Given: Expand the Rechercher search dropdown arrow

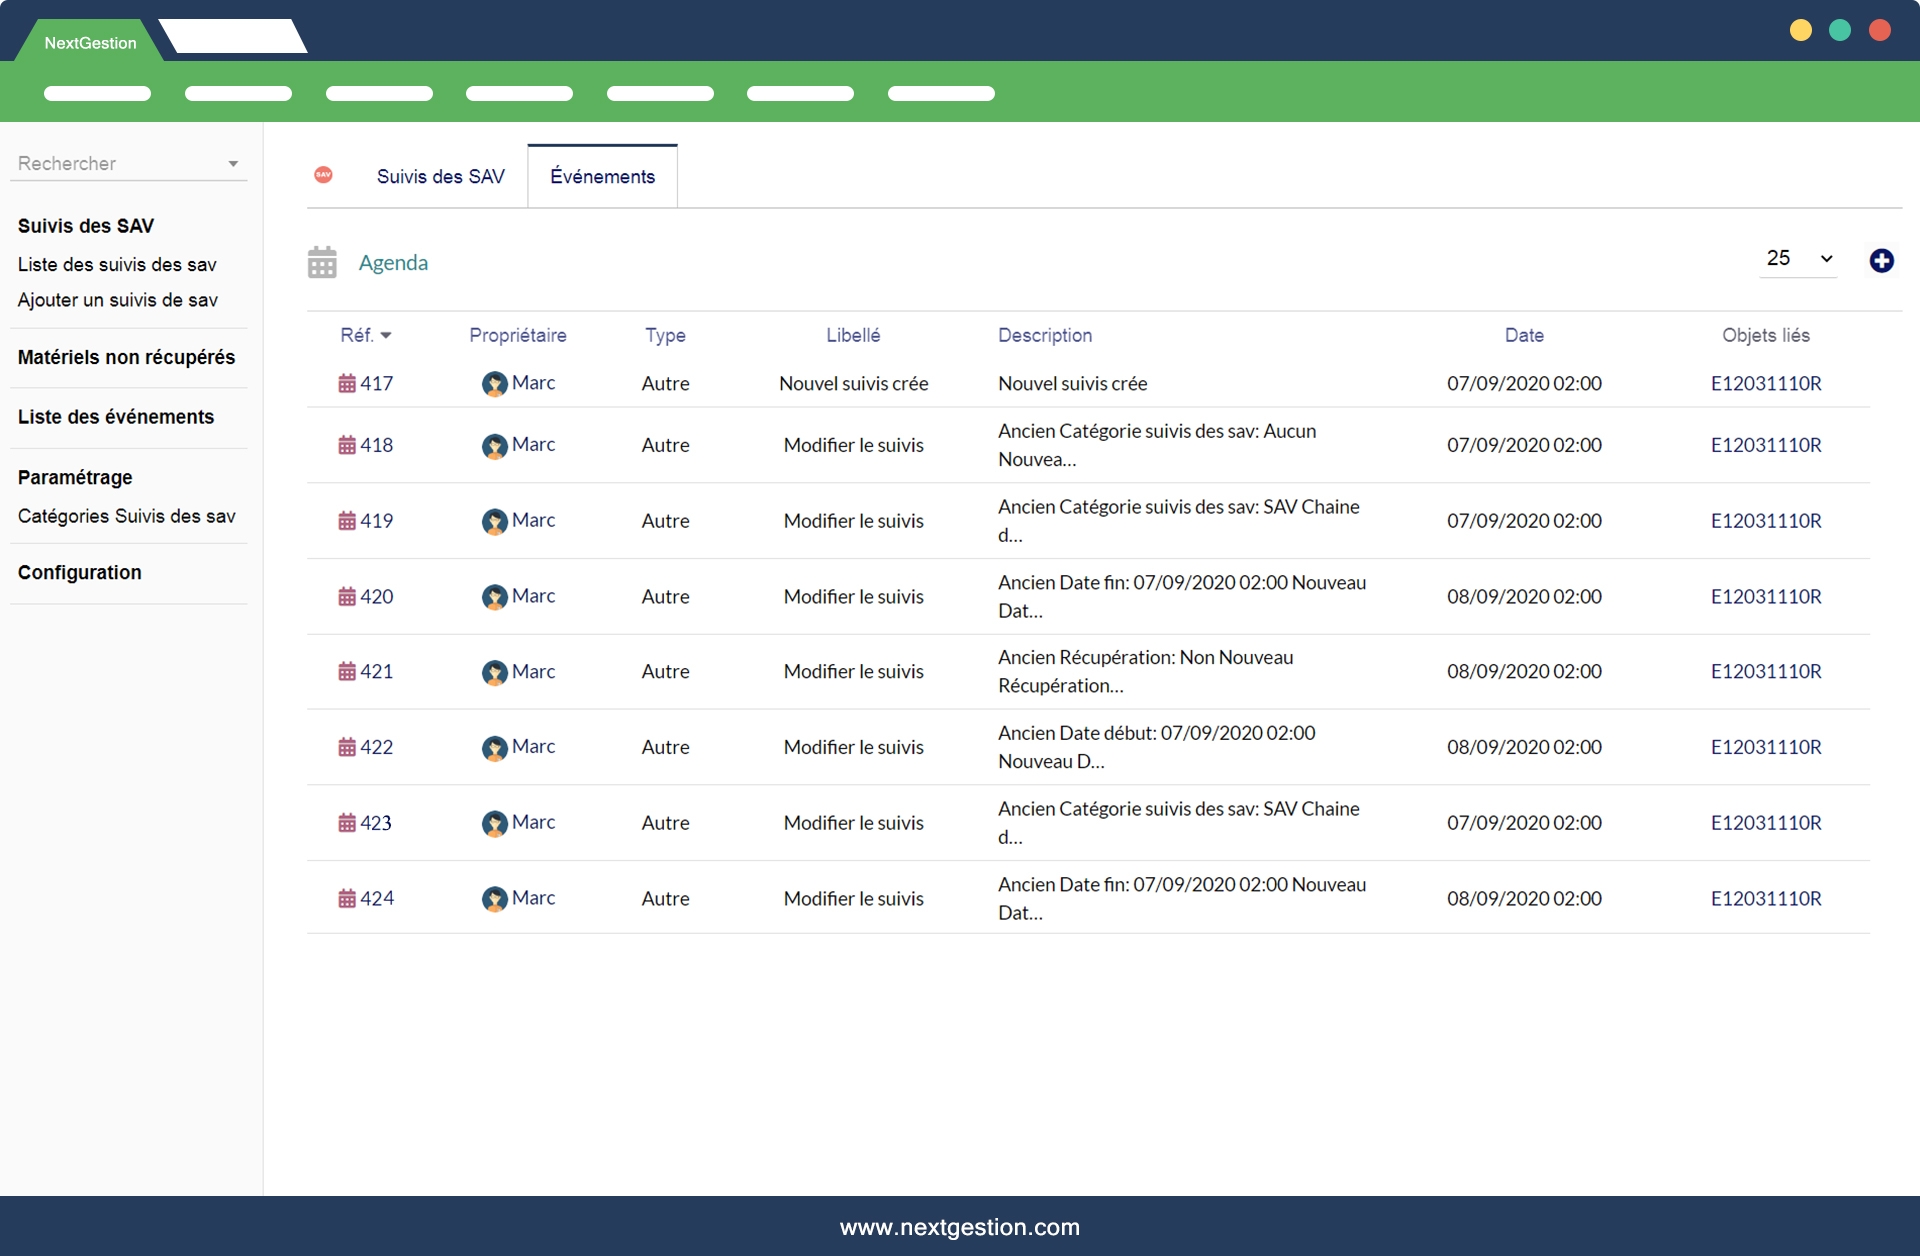Looking at the screenshot, I should point(233,164).
